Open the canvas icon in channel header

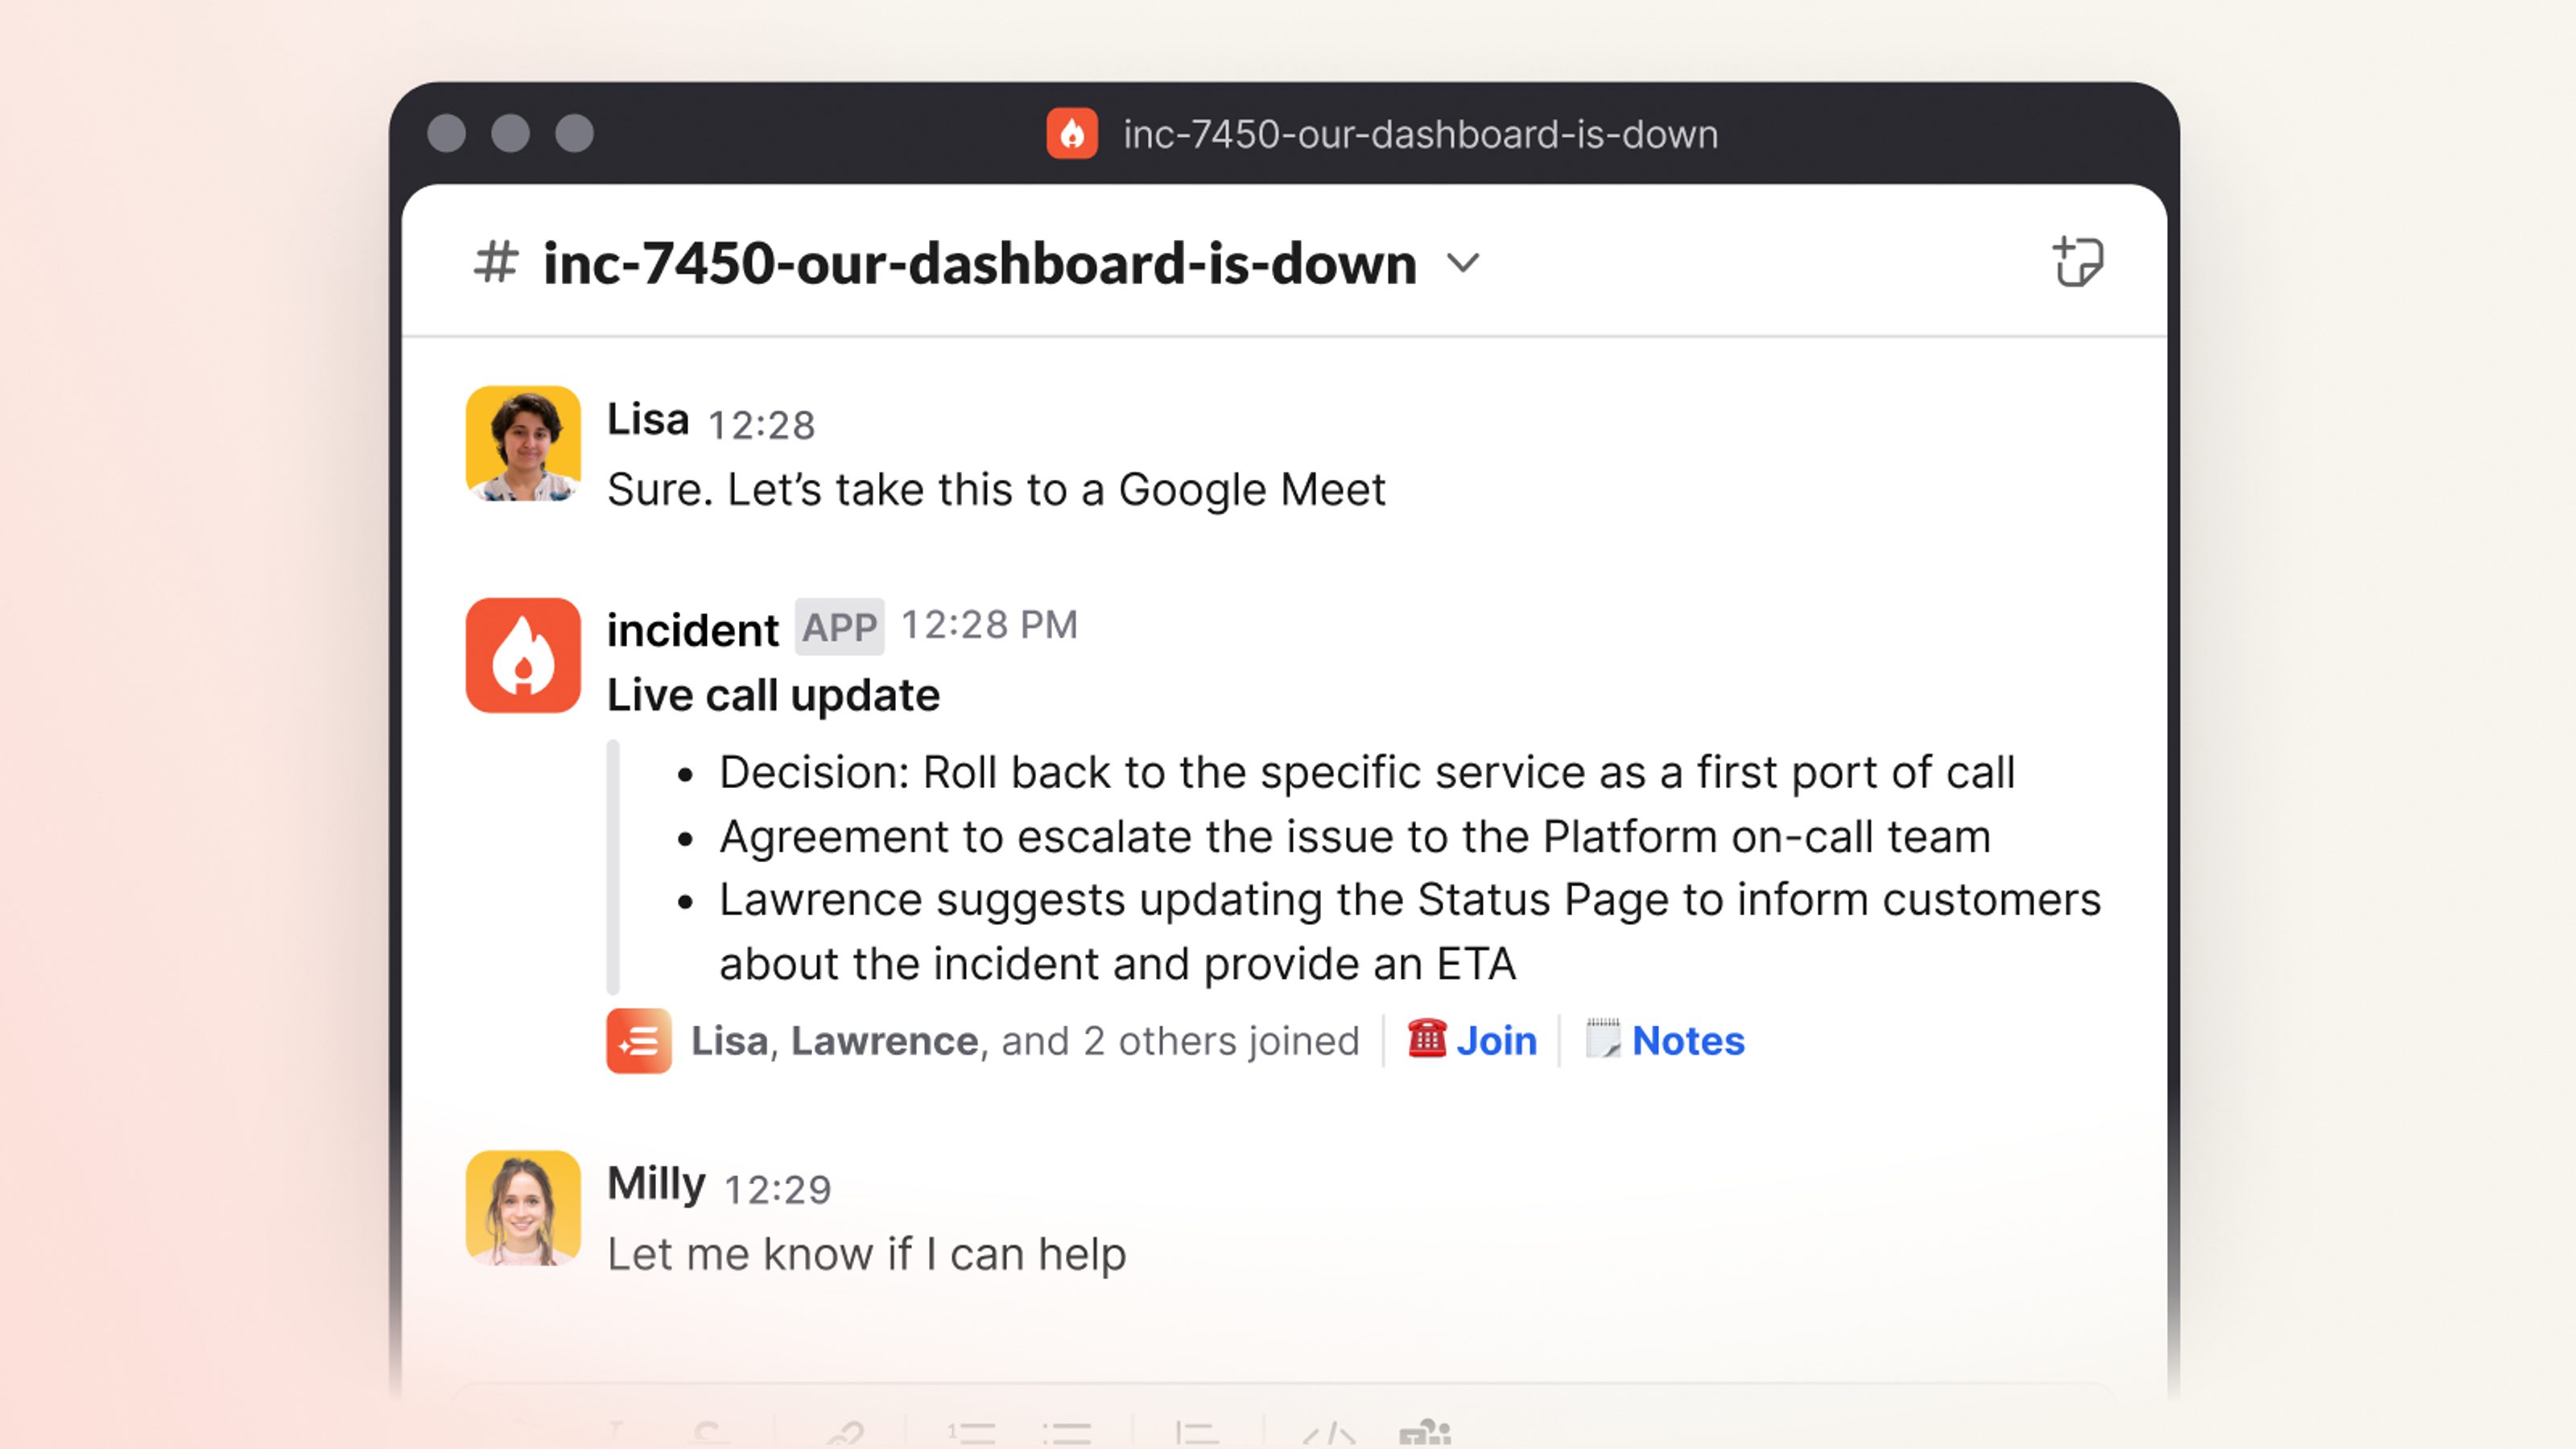[x=2077, y=262]
